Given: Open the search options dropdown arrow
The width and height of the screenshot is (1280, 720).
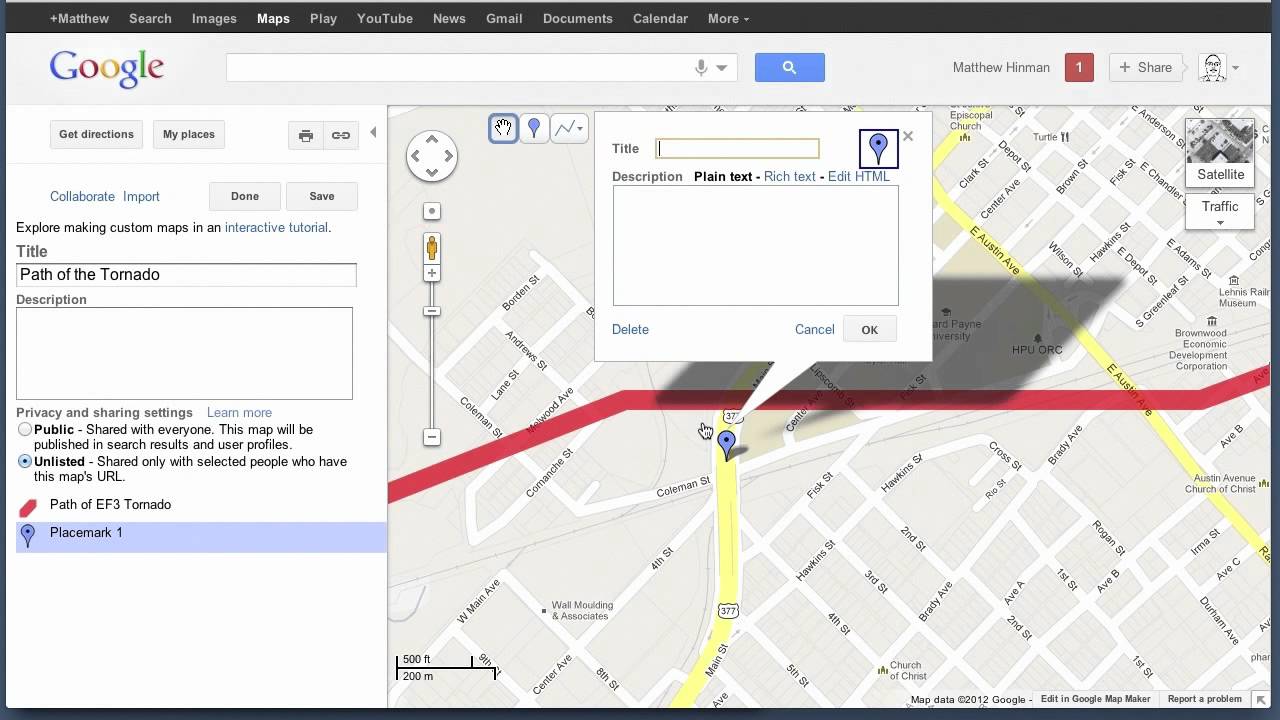Looking at the screenshot, I should pyautogui.click(x=721, y=68).
